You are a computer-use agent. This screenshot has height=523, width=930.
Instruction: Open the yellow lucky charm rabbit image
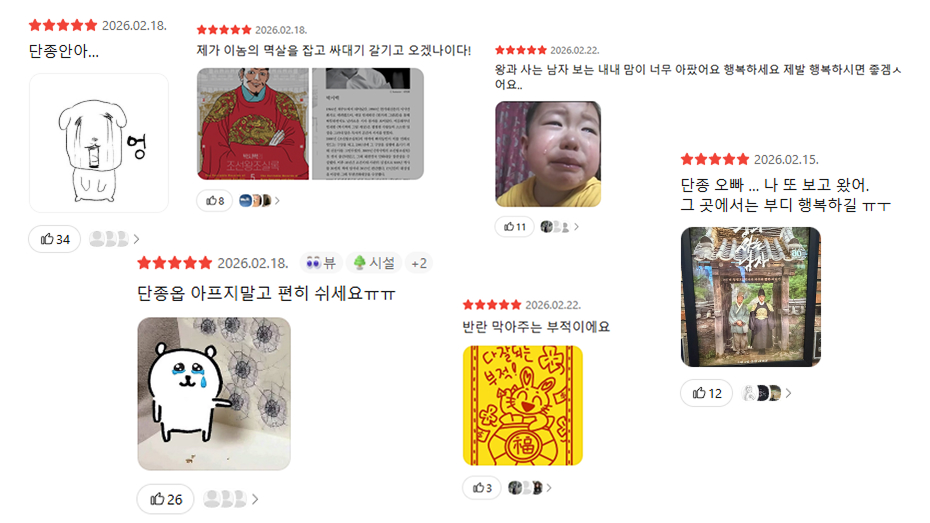[x=523, y=406]
